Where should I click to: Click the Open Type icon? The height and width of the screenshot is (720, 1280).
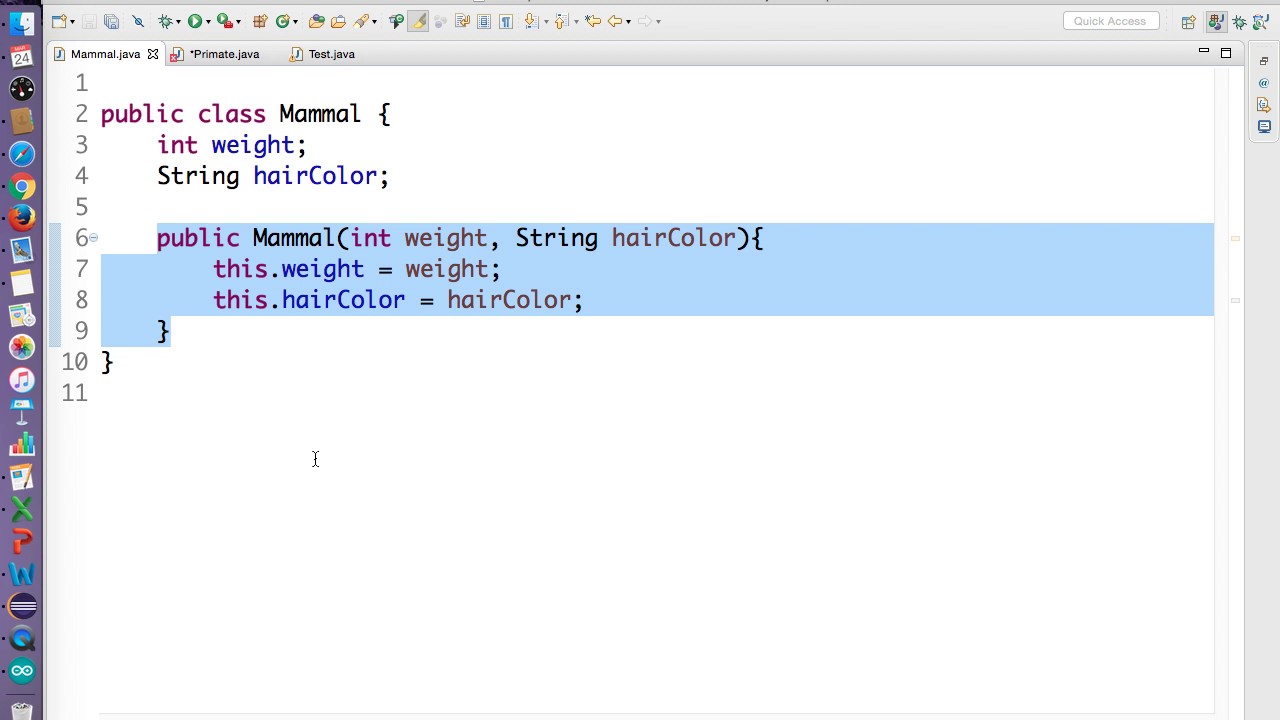317,21
